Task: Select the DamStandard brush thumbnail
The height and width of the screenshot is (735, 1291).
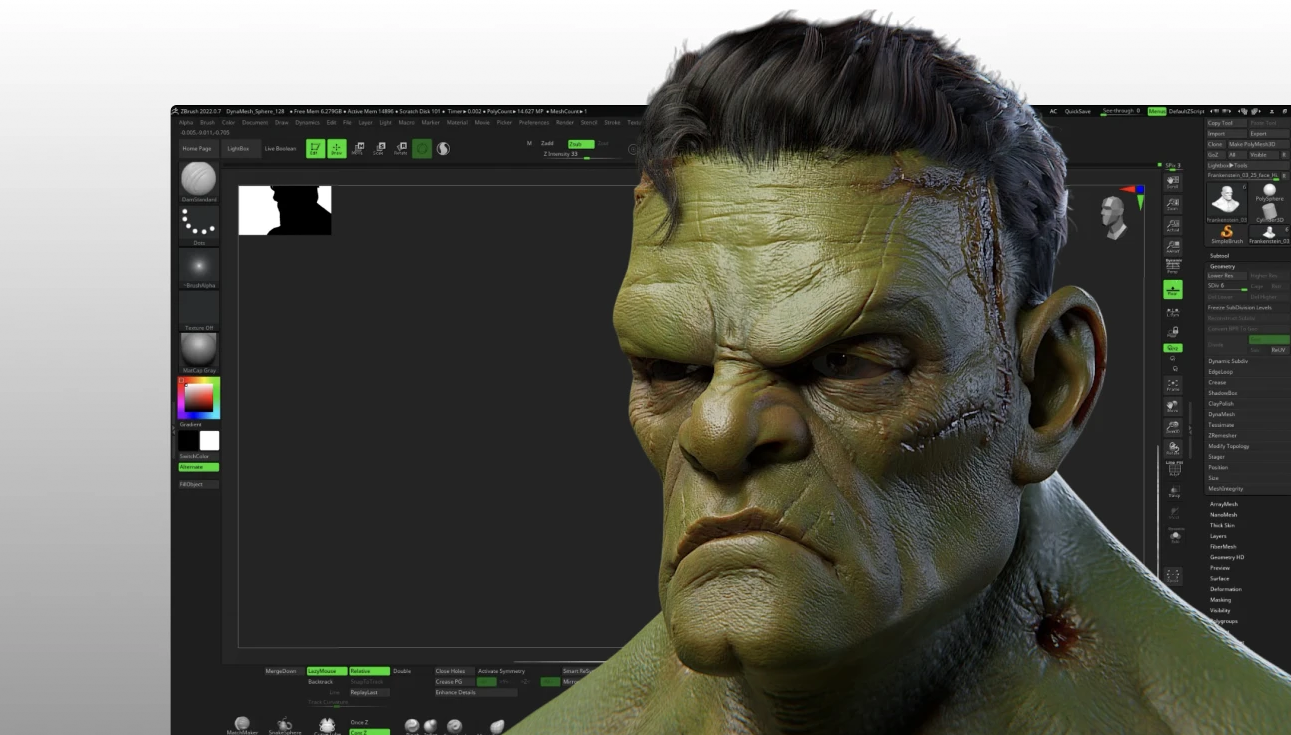Action: click(198, 179)
